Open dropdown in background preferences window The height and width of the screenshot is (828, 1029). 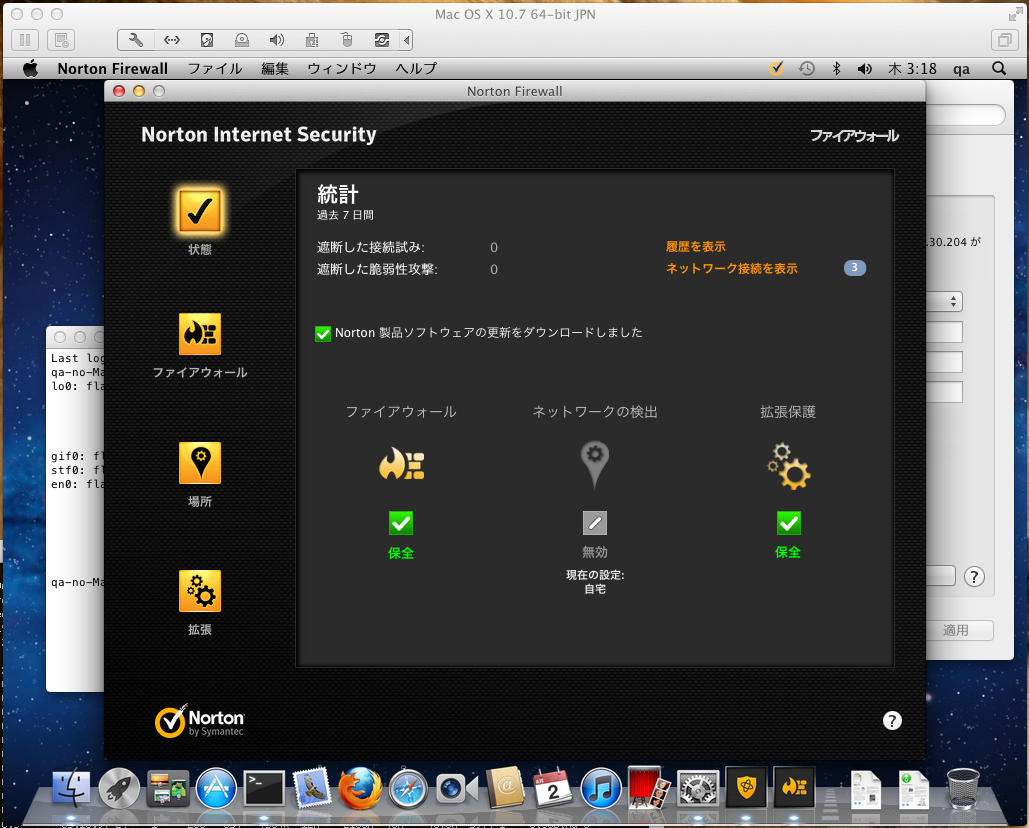953,301
